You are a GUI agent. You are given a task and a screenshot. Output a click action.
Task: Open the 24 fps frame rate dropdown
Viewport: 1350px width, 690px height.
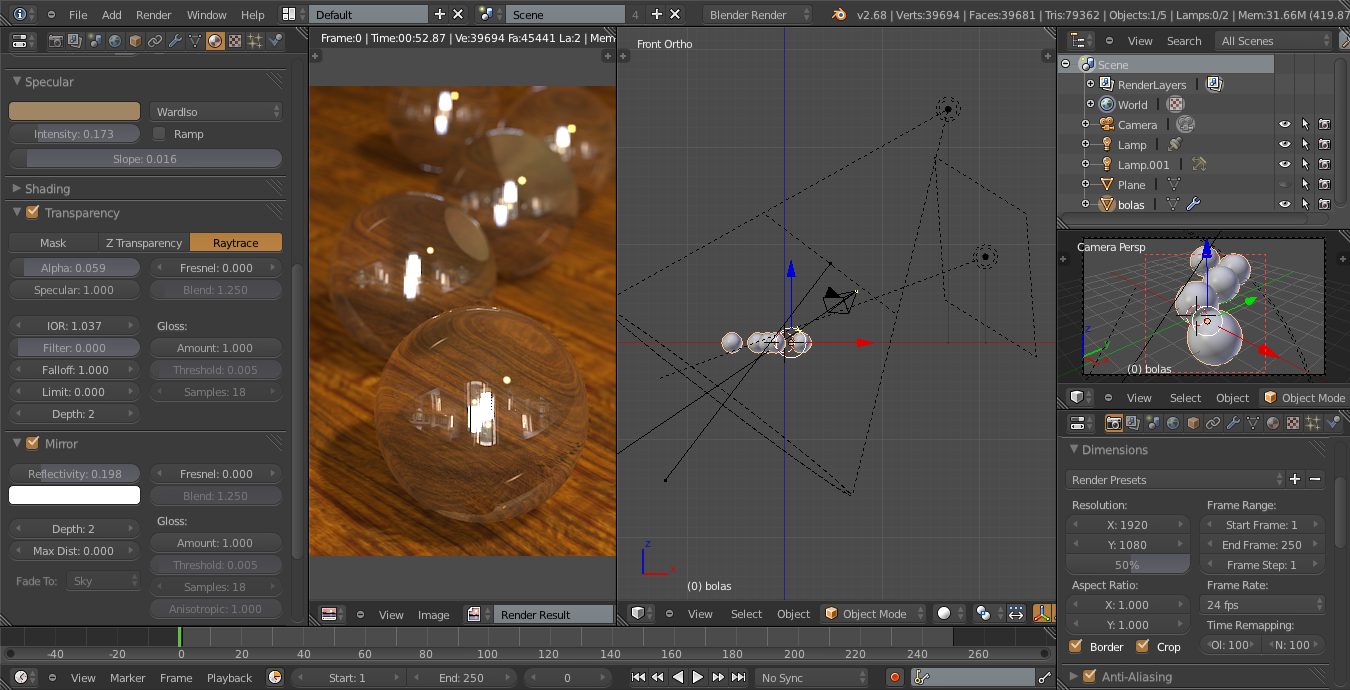click(x=1262, y=605)
